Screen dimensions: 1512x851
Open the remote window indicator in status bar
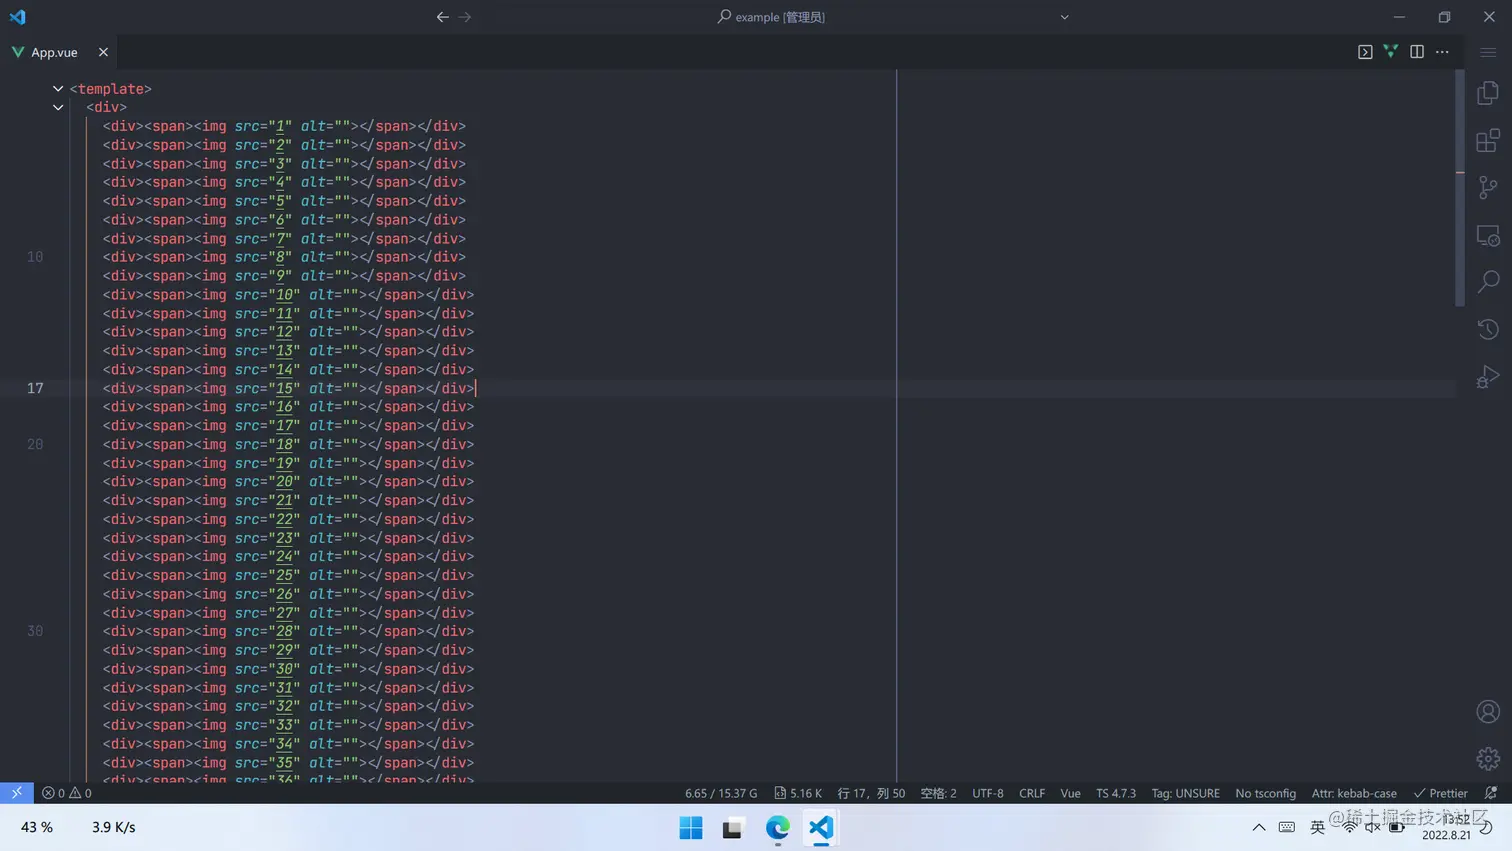17,793
